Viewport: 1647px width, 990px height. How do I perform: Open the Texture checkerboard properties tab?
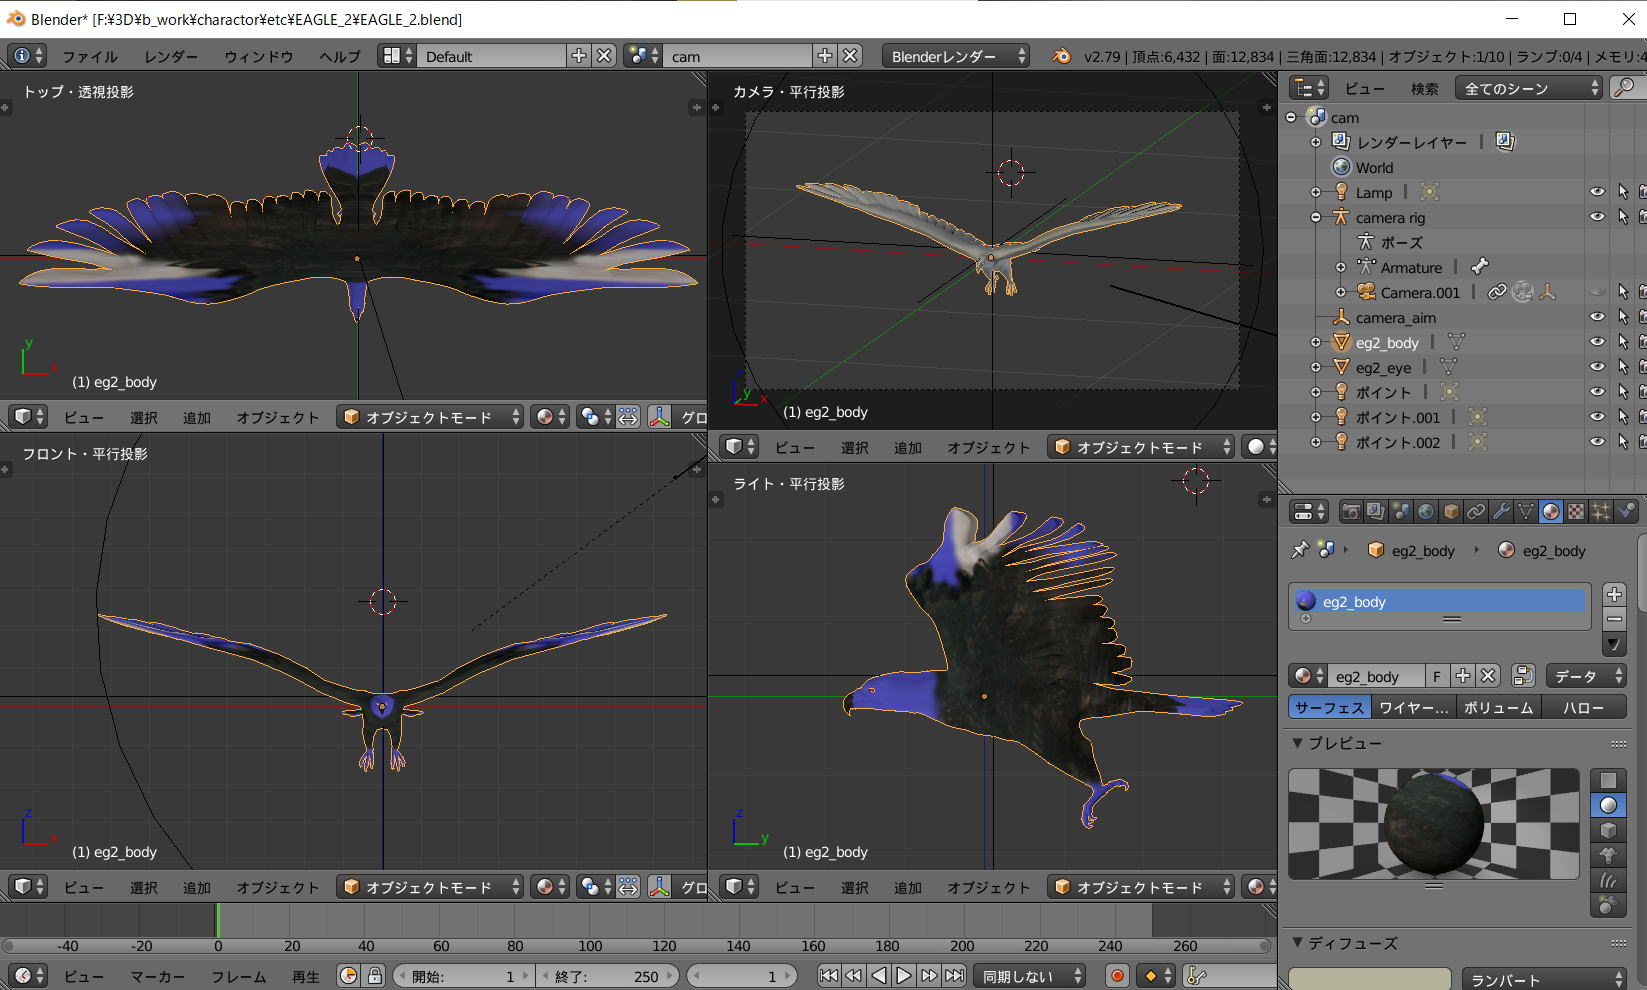coord(1576,512)
